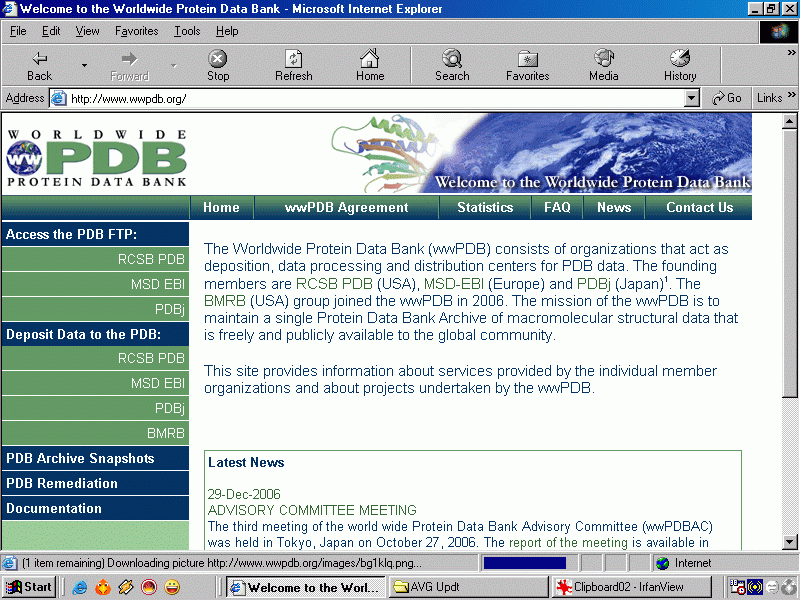Click the Forward arrow button
The width and height of the screenshot is (800, 600).
(129, 66)
